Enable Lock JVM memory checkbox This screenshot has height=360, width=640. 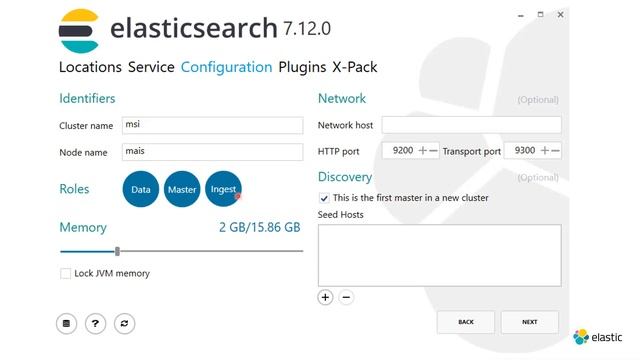[65, 273]
